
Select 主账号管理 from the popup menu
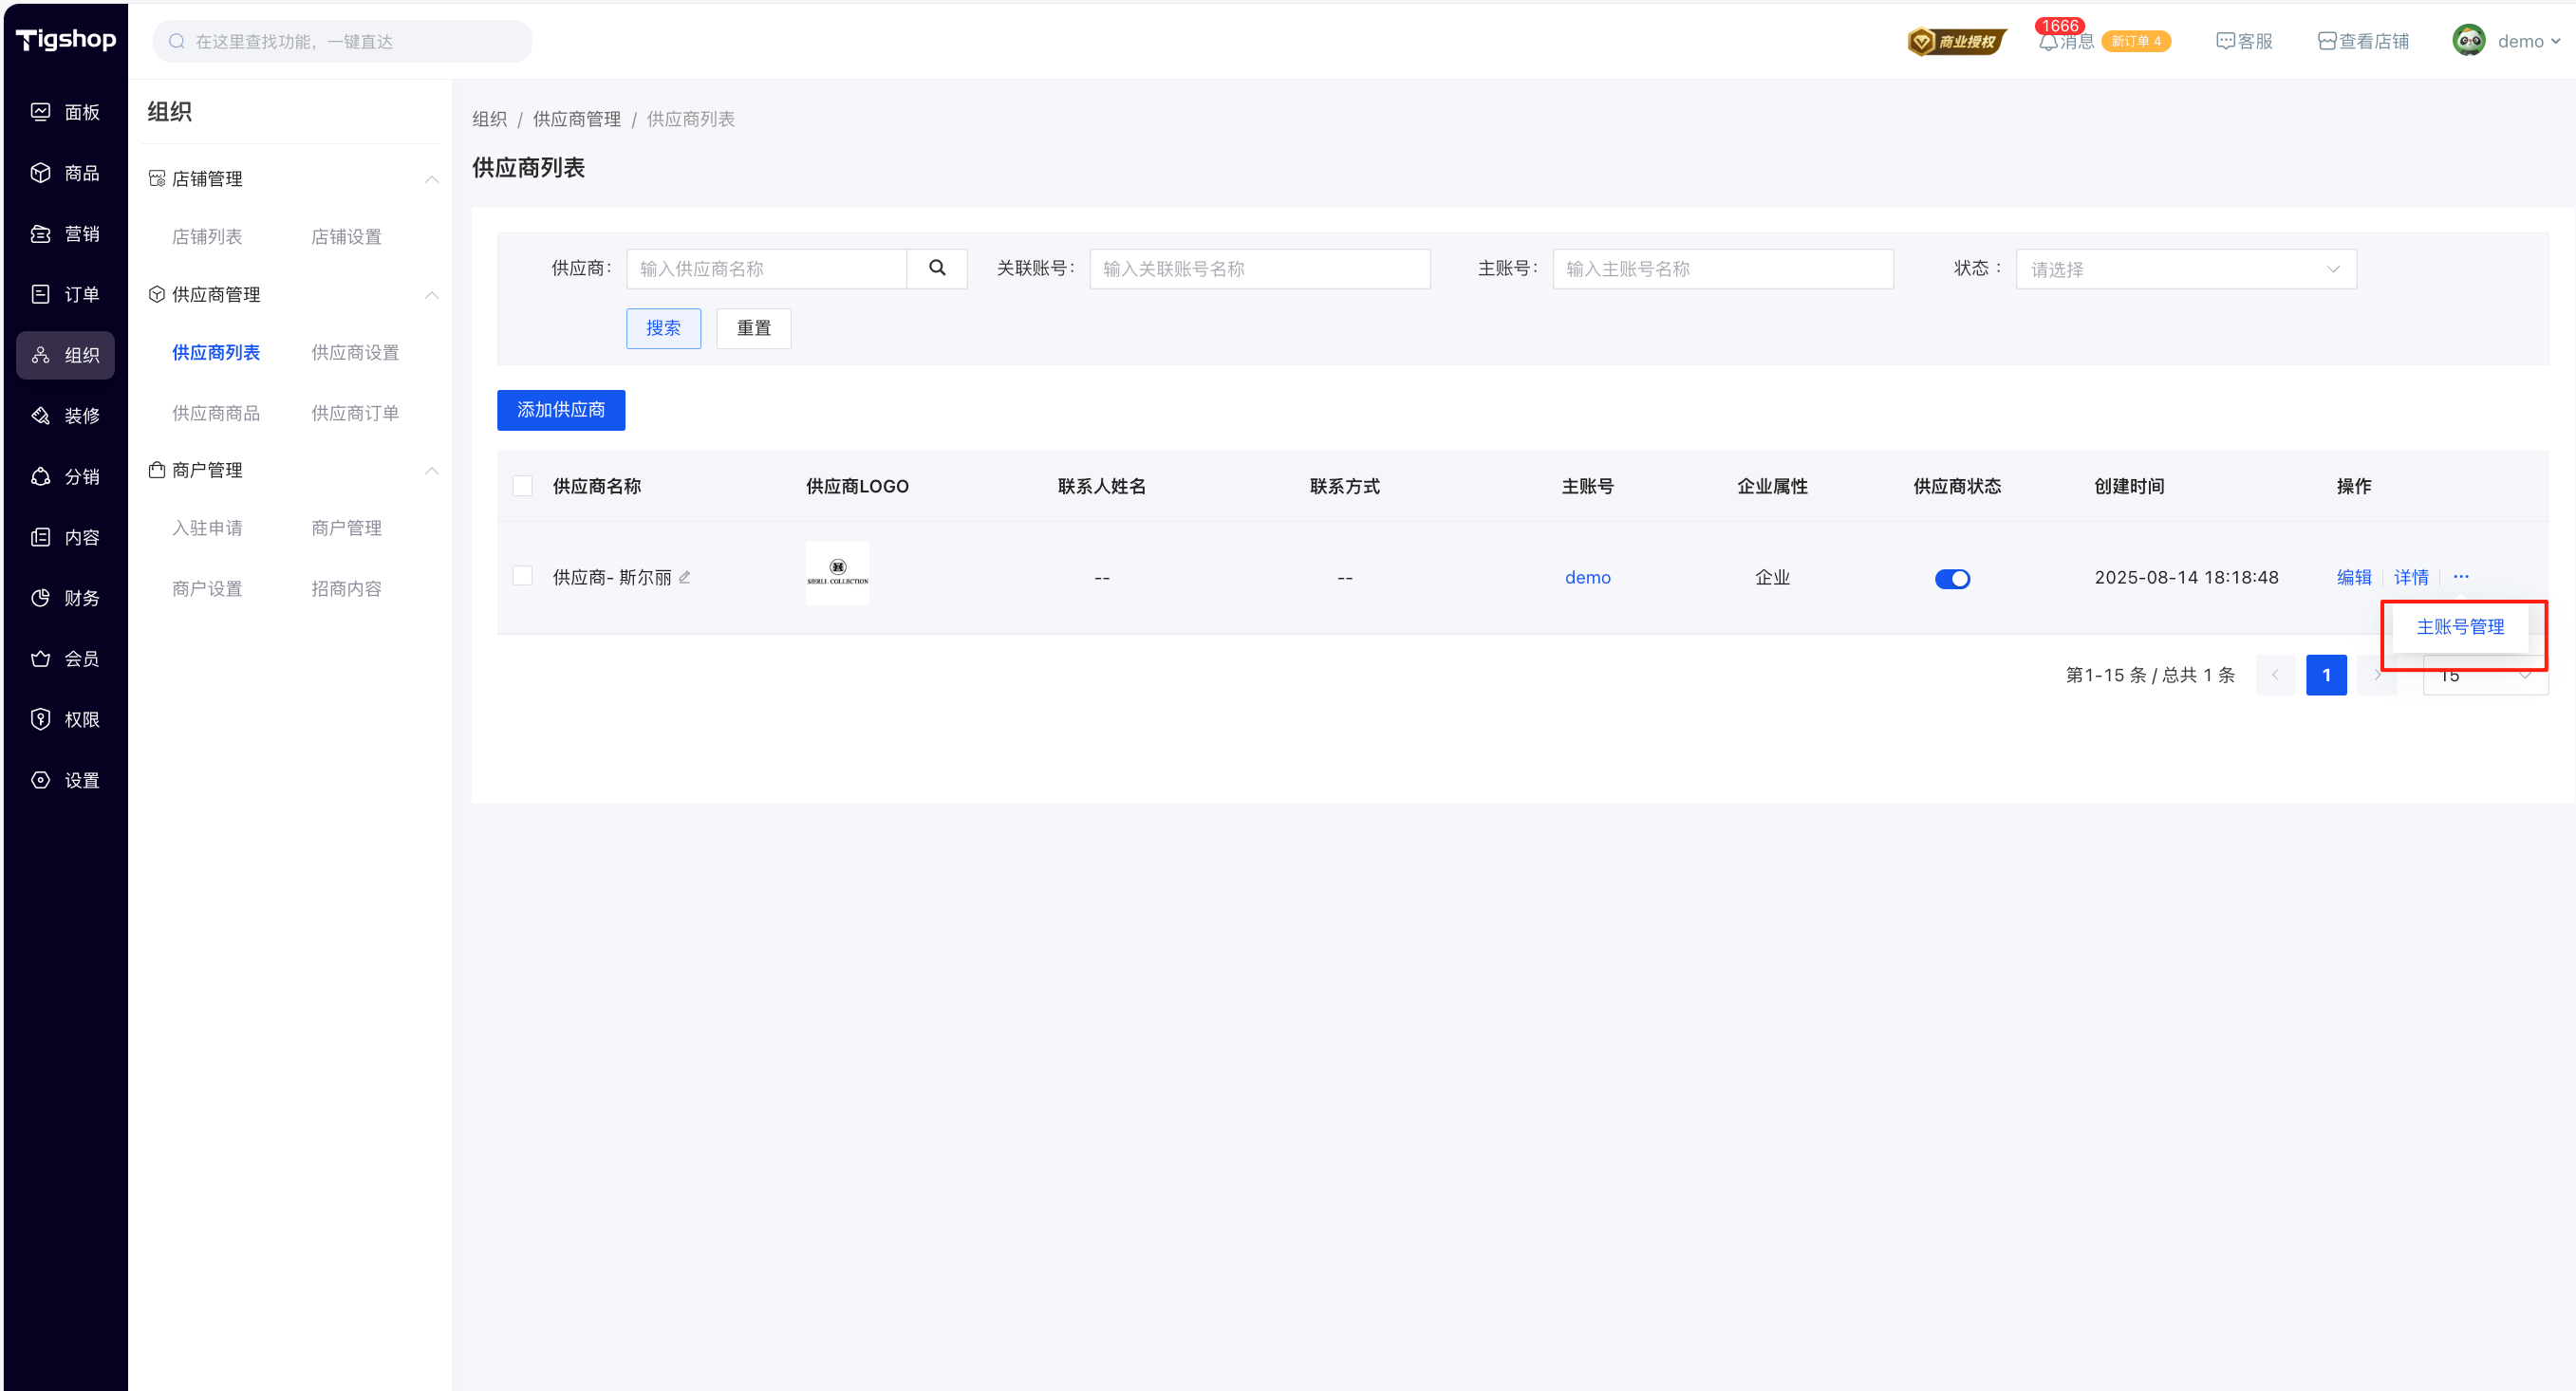click(x=2460, y=627)
